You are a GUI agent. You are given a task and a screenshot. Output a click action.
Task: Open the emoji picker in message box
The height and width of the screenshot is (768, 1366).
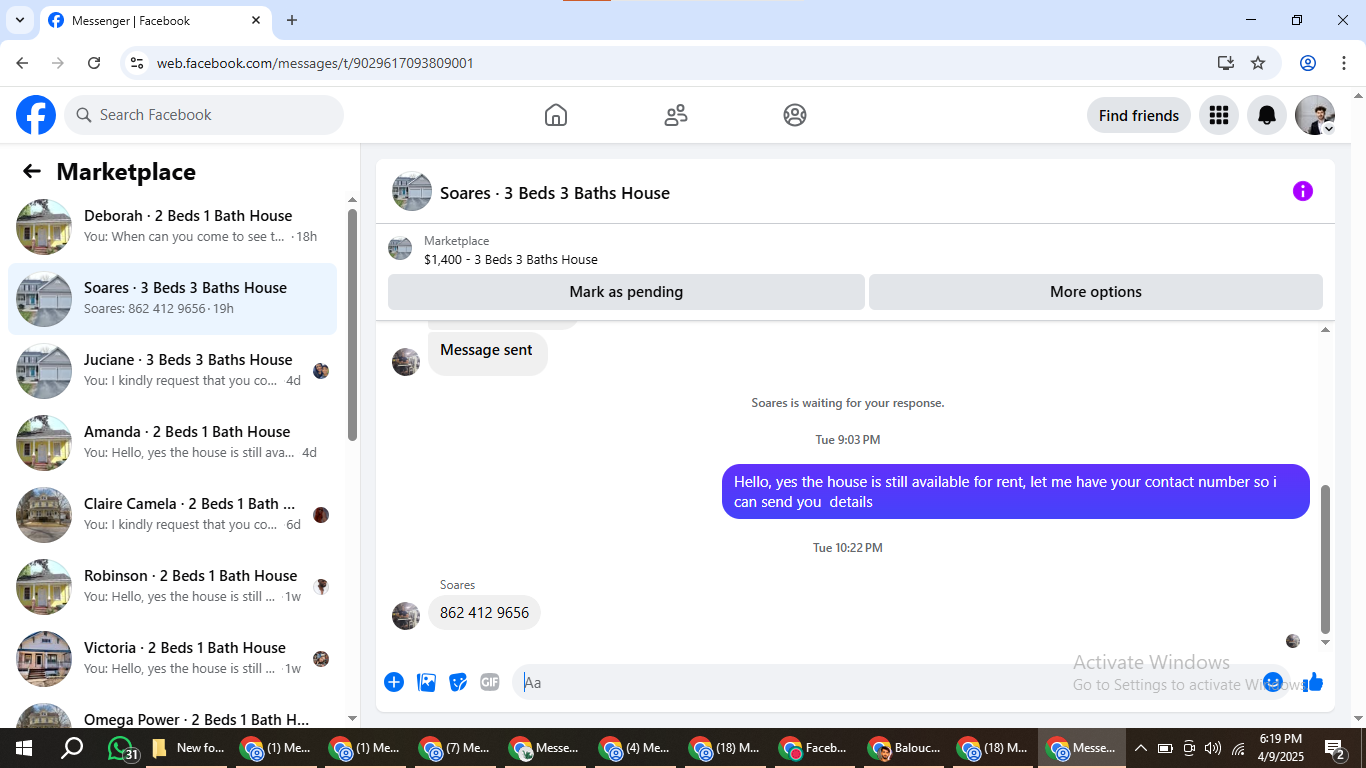pos(1273,682)
